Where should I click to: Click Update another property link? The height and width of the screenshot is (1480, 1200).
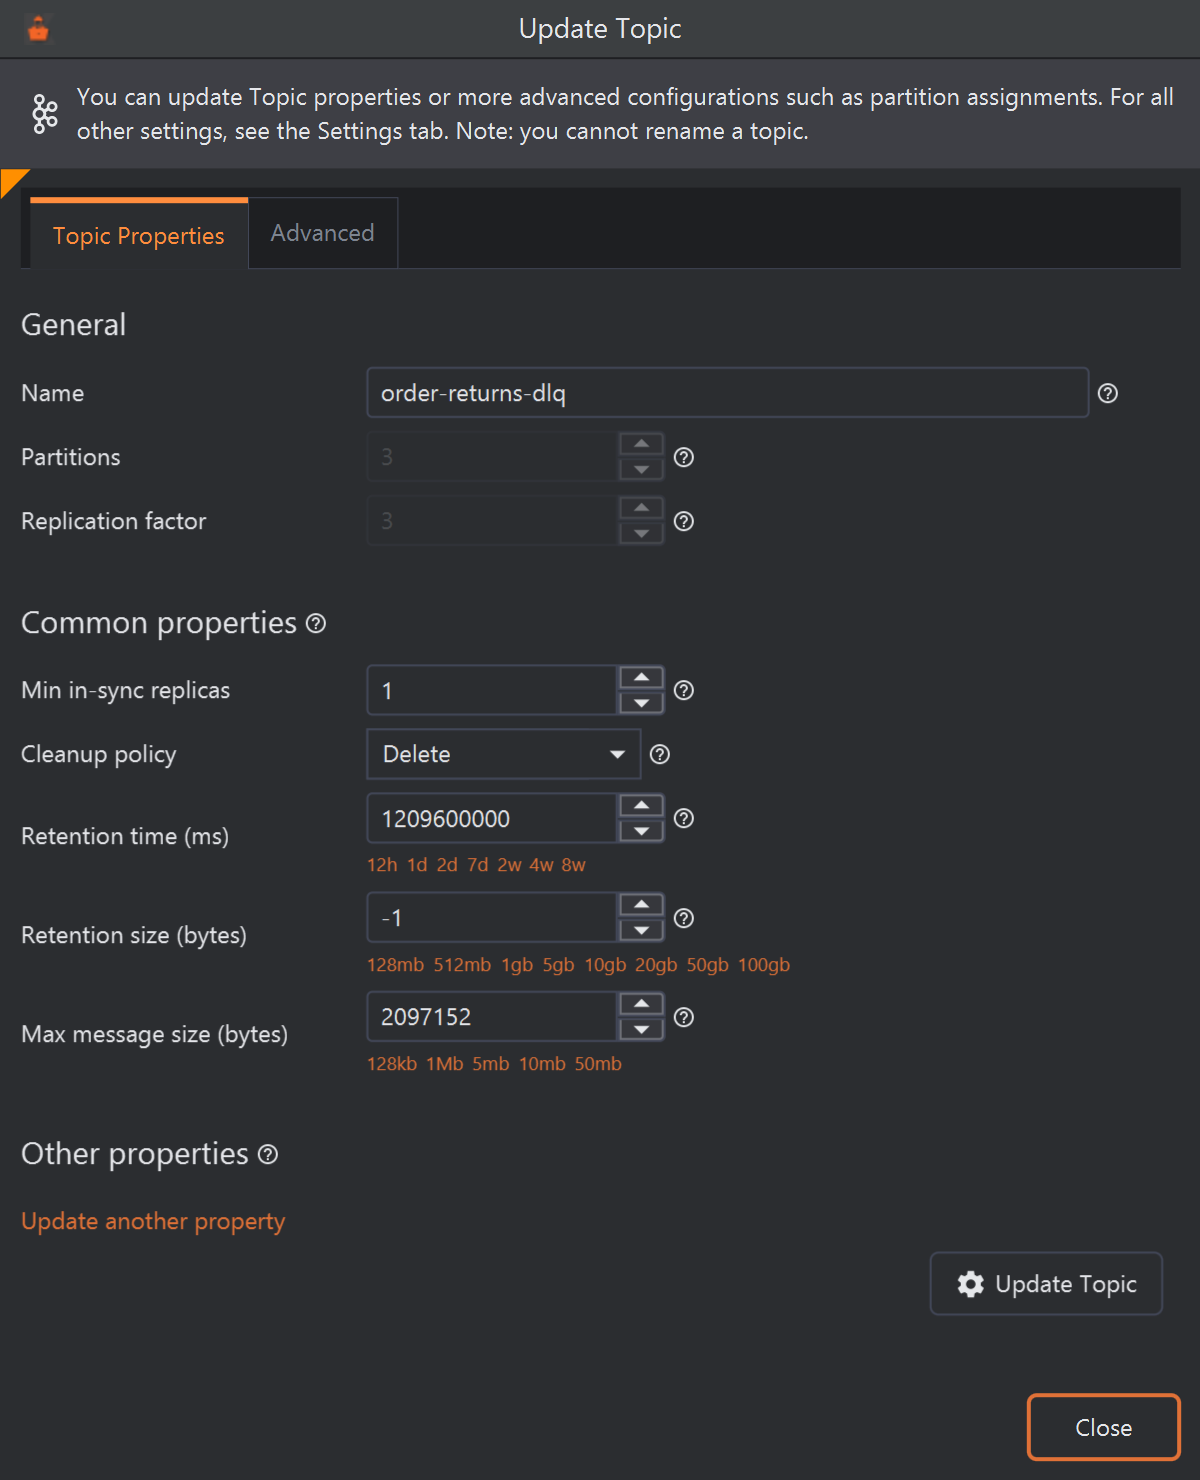click(153, 1221)
